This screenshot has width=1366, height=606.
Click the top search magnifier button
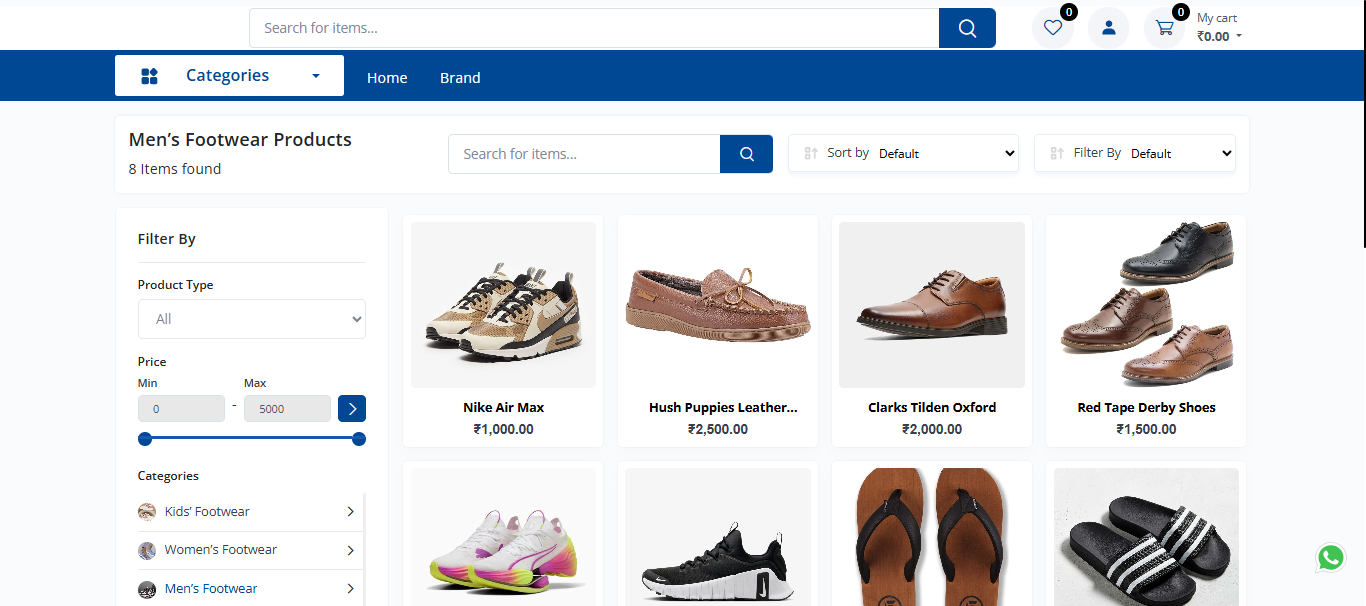coord(967,28)
